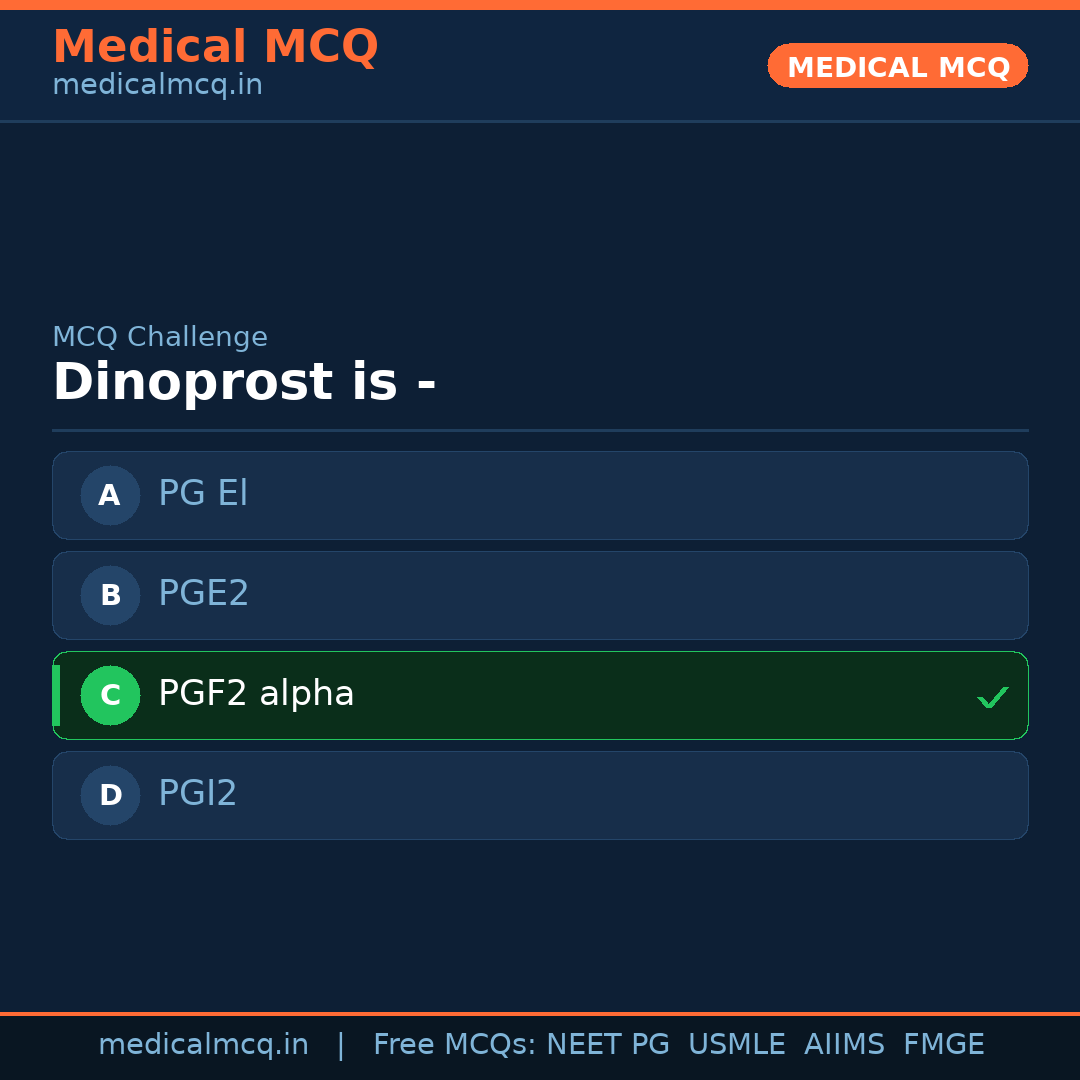
Task: Click the "MCQ Challenge" label
Action: (x=160, y=337)
